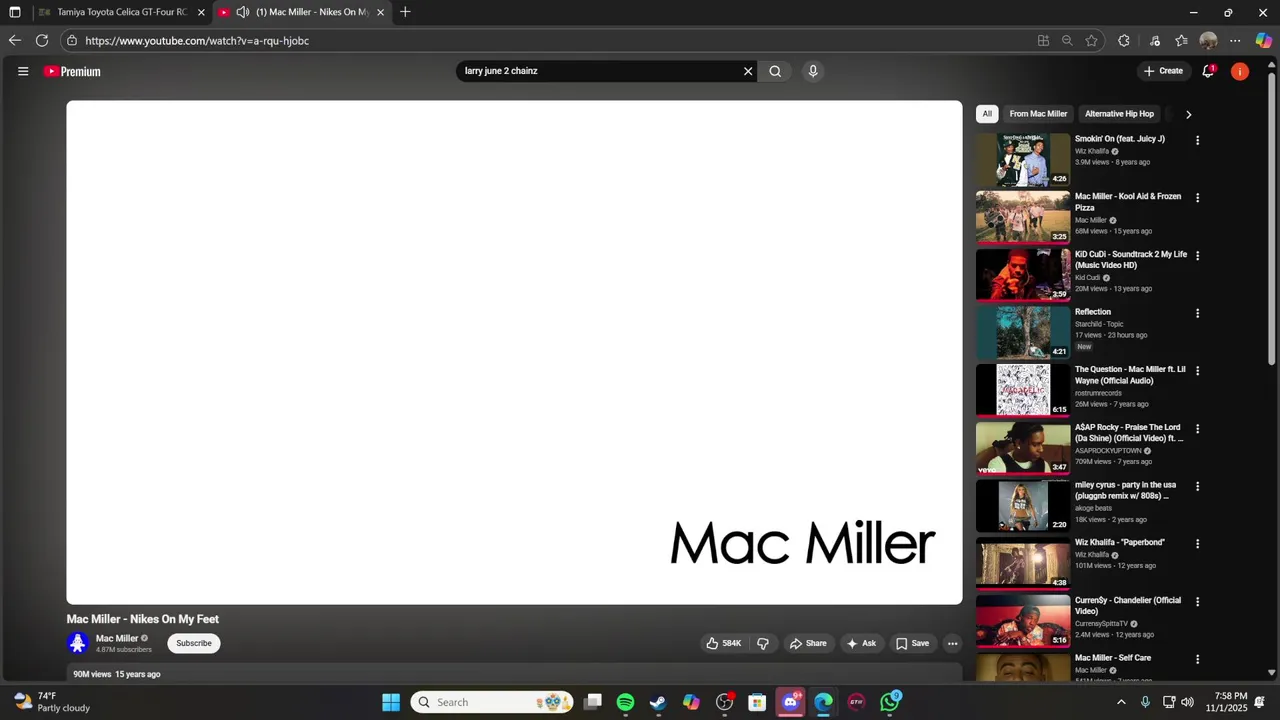The height and width of the screenshot is (720, 1280).
Task: Open the browser profile picture
Action: (1208, 41)
